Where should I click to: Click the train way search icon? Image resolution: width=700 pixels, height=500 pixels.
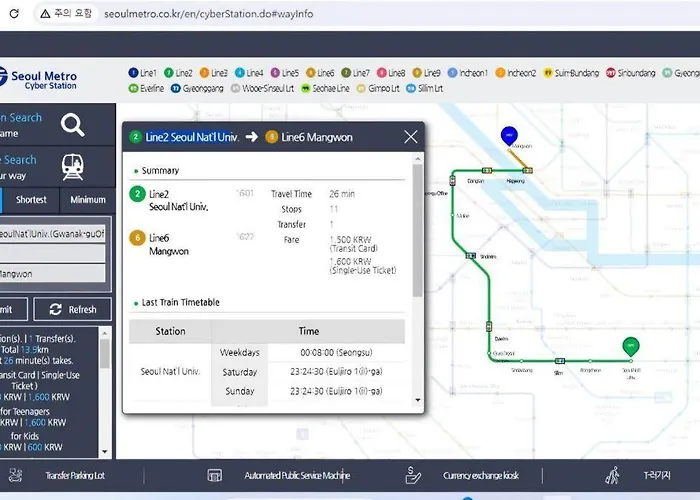(73, 167)
